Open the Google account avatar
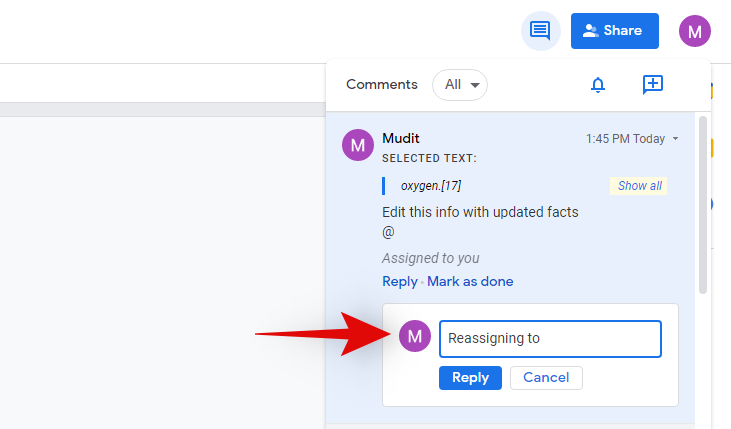 [x=695, y=31]
